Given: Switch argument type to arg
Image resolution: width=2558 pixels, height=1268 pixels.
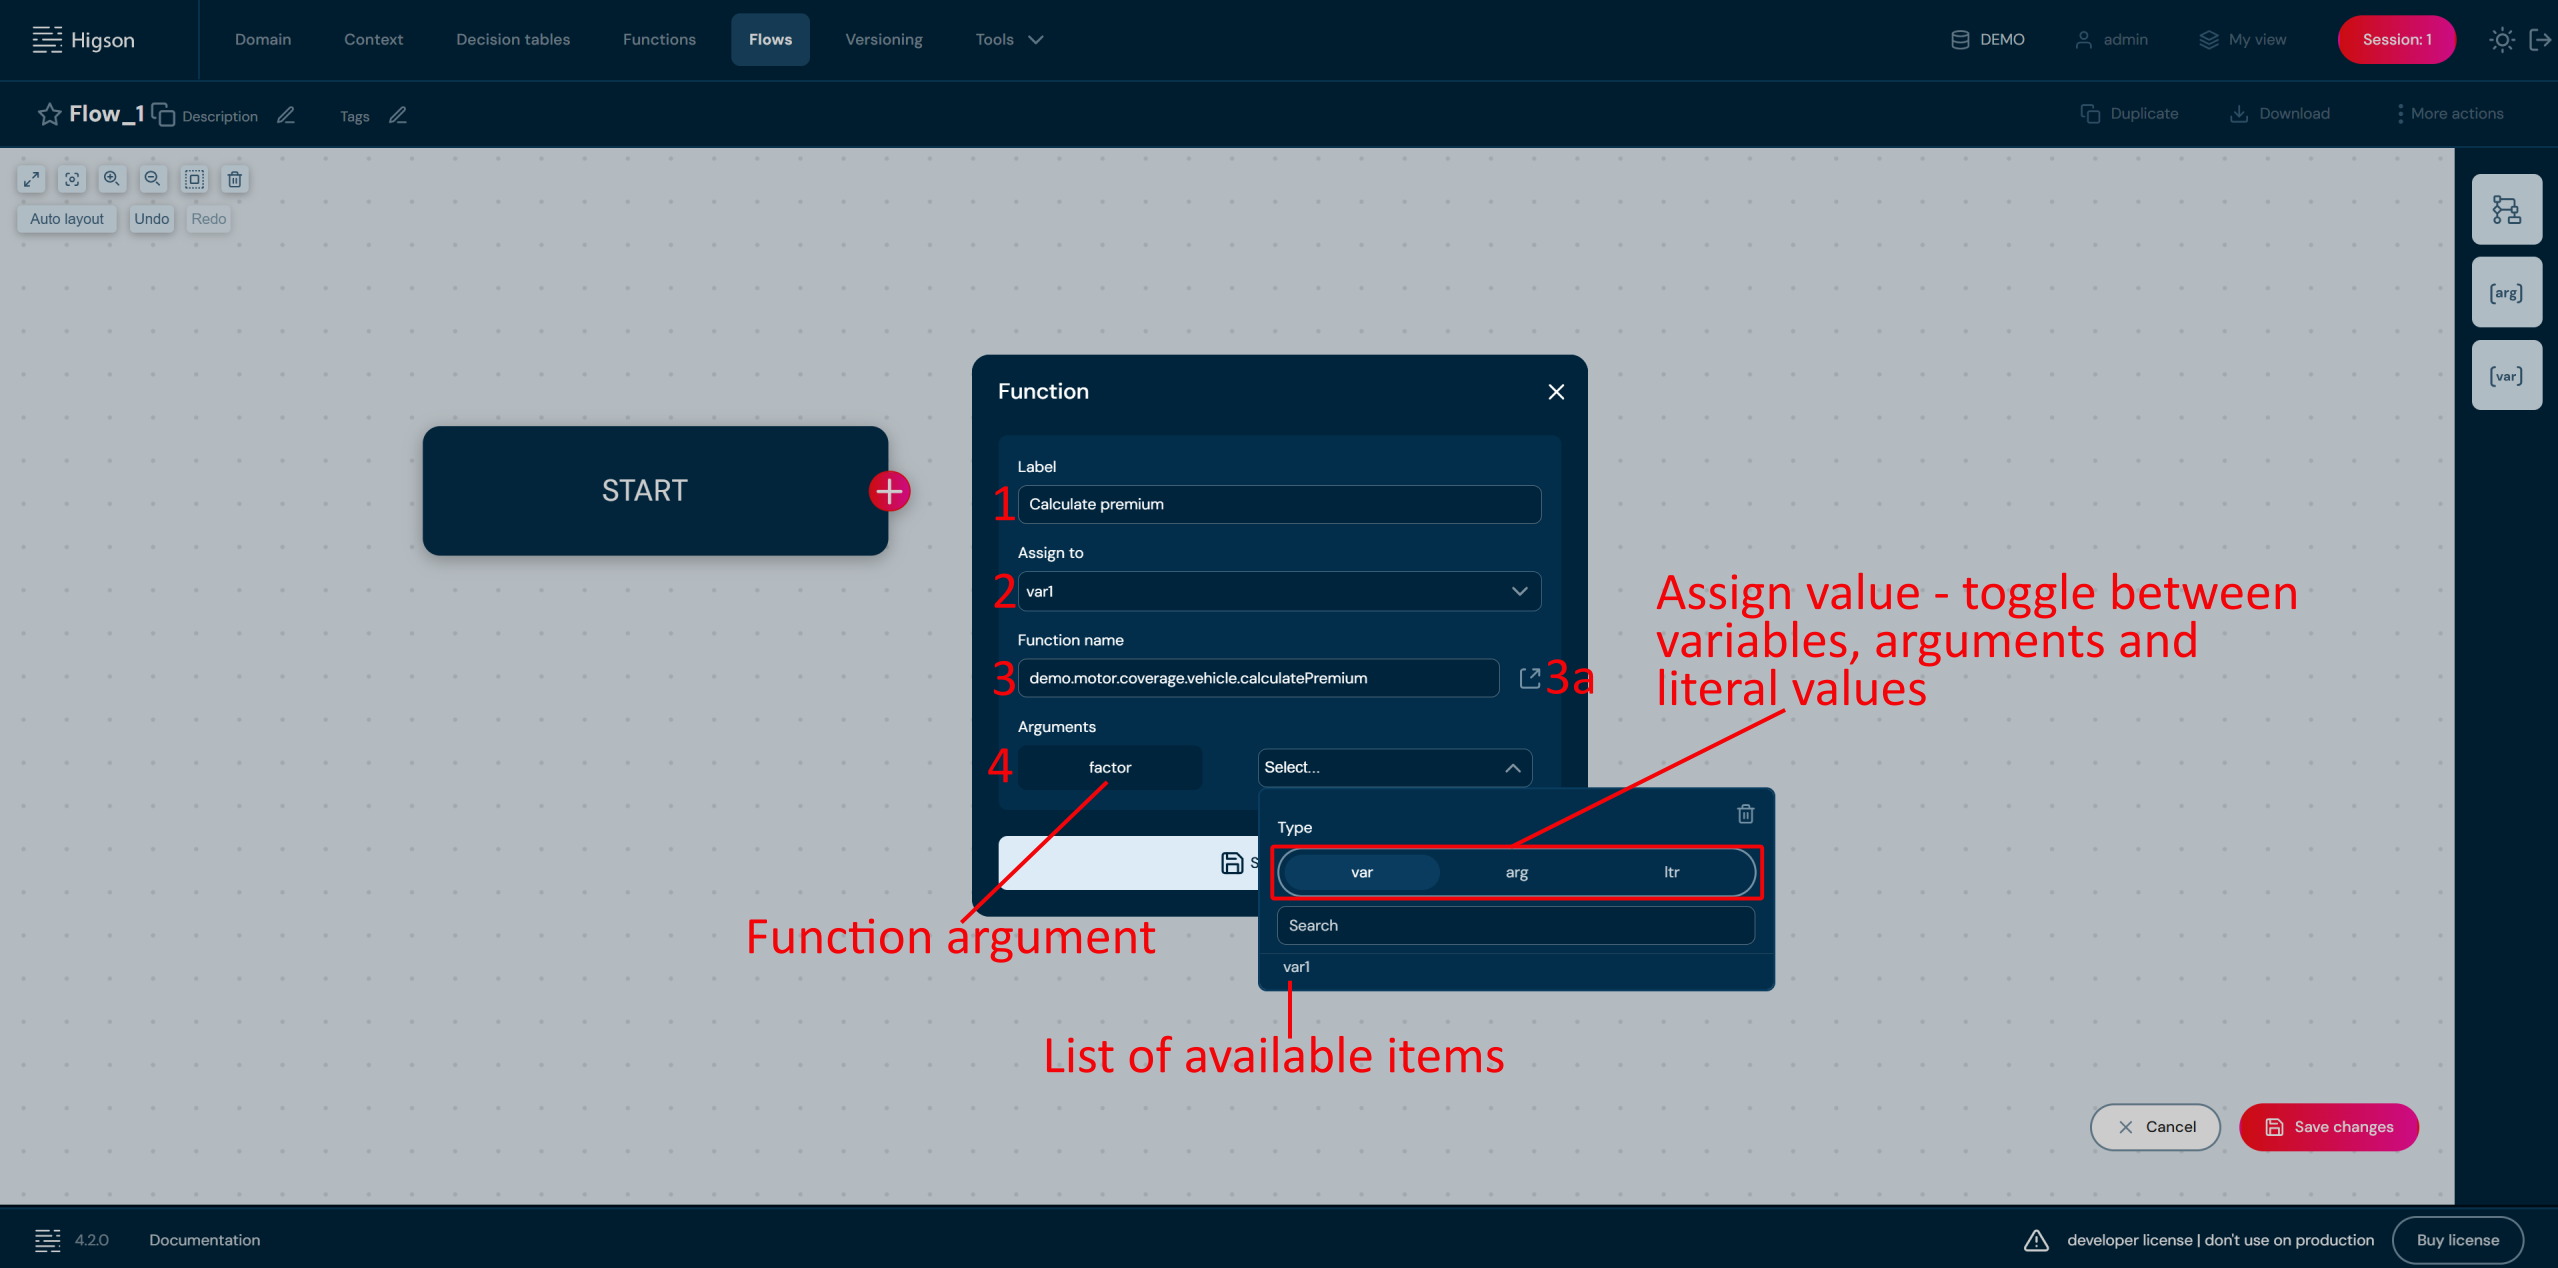Looking at the screenshot, I should point(1516,872).
